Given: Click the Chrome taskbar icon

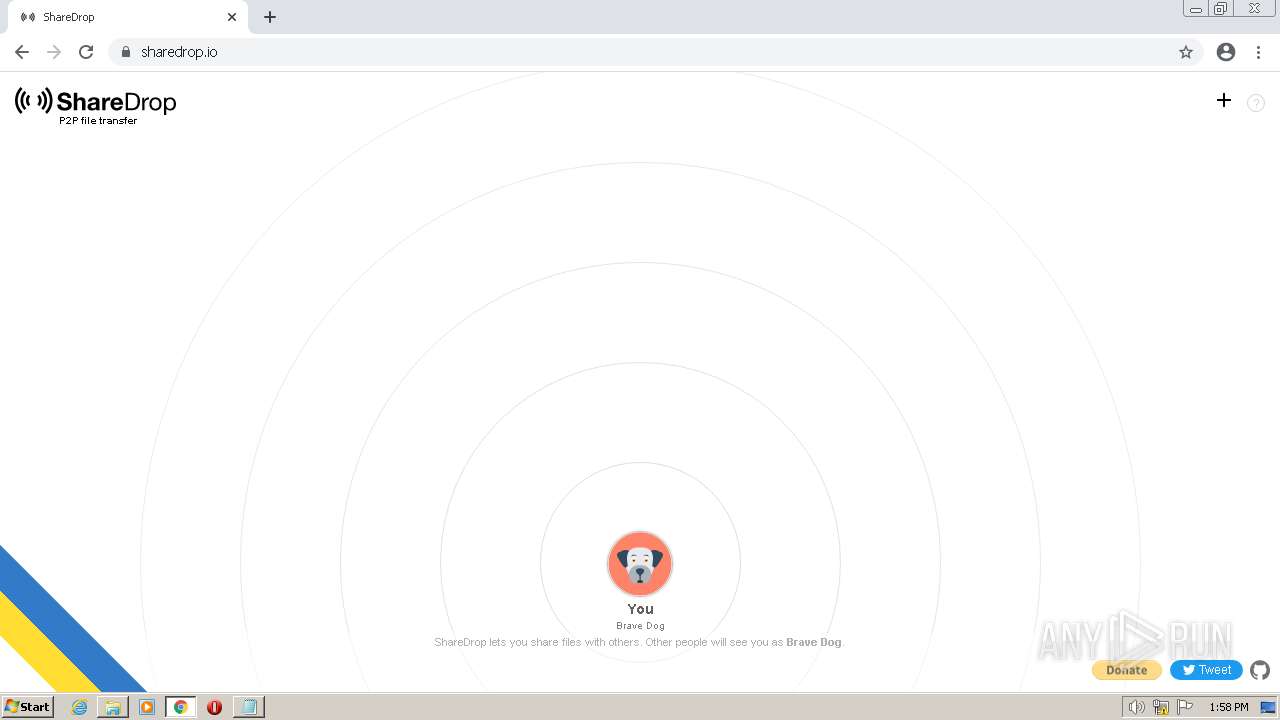Looking at the screenshot, I should coord(181,707).
